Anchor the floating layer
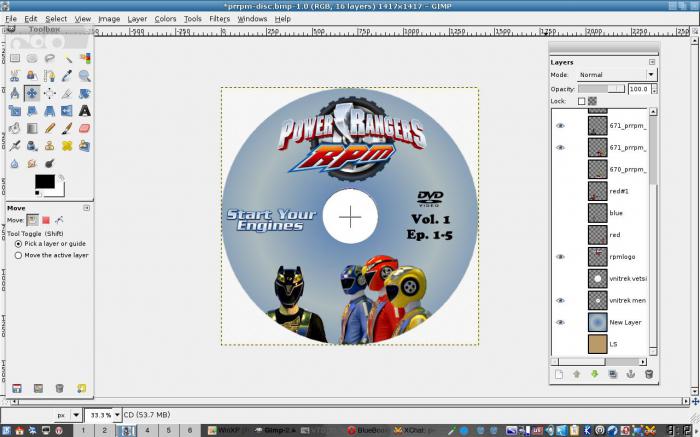Image resolution: width=700 pixels, height=437 pixels. point(630,374)
